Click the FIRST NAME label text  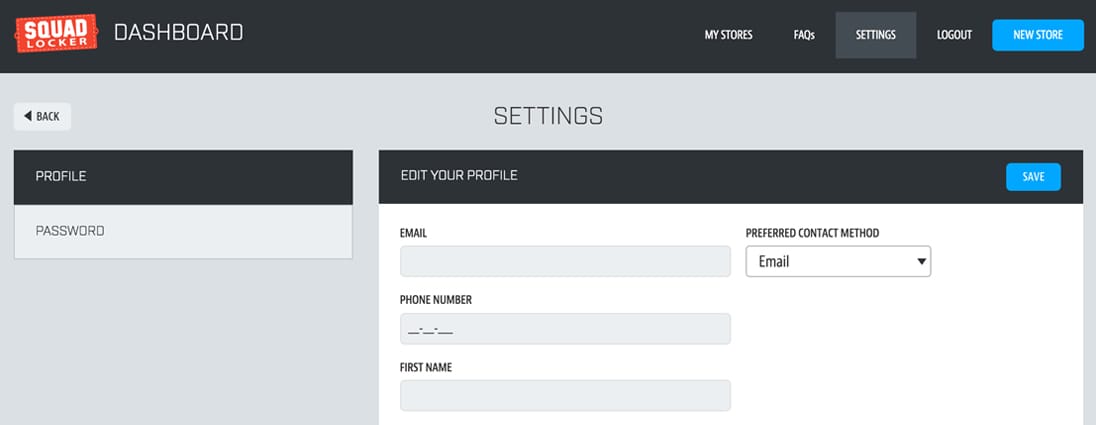[426, 368]
